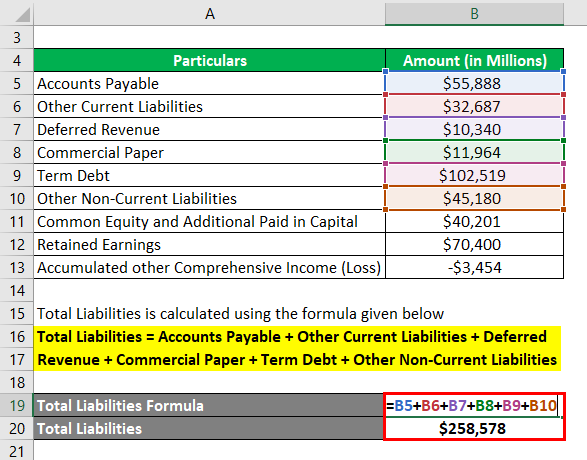The image size is (587, 460).
Task: Select the Deferred Revenue cell
Action: tap(209, 130)
